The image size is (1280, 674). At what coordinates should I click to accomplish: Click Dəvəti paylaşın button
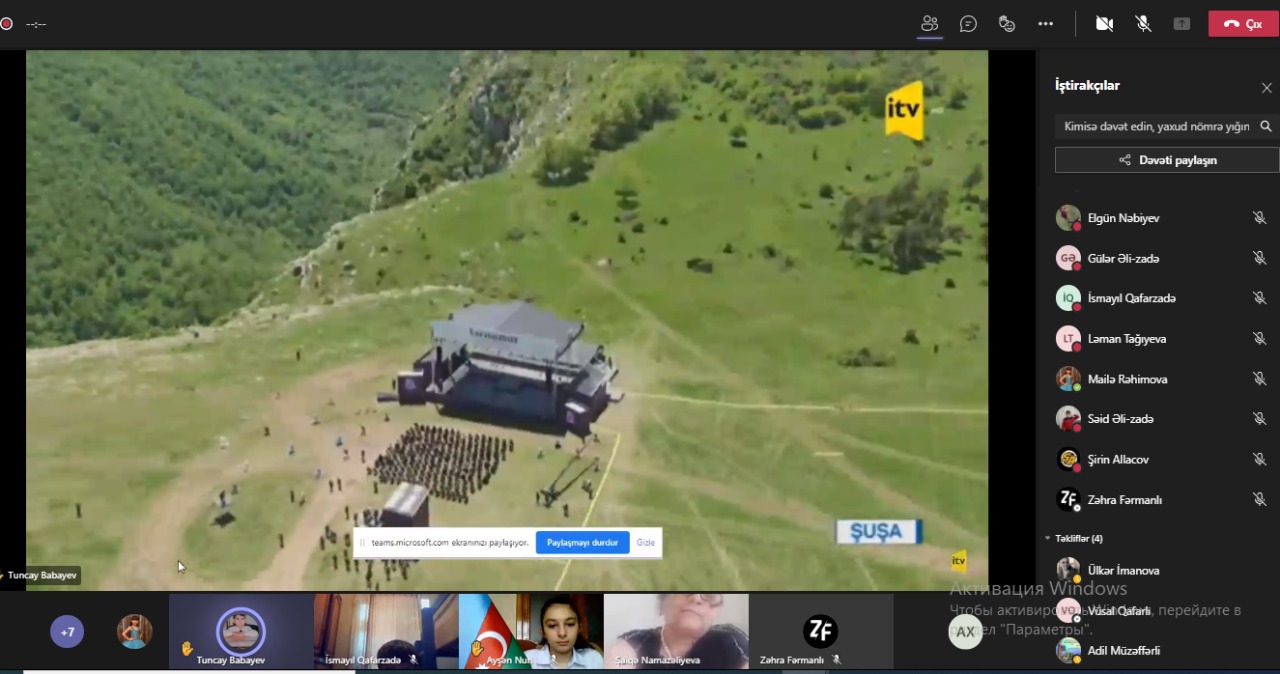coord(1167,160)
